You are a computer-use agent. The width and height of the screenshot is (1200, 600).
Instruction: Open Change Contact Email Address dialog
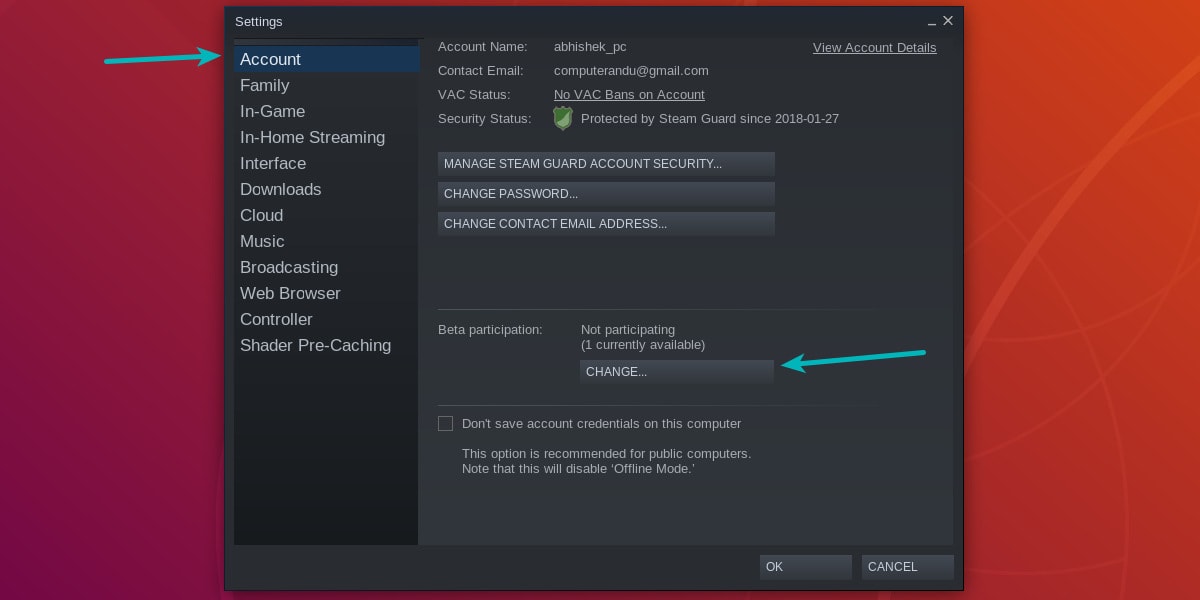[606, 223]
